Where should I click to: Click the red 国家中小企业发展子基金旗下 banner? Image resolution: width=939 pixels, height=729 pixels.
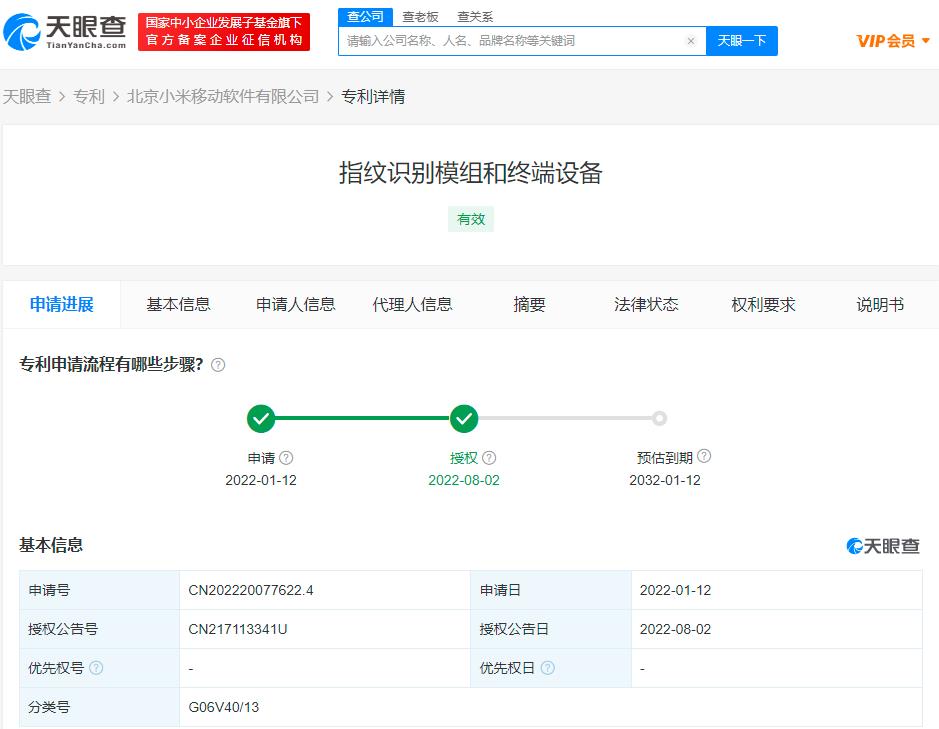coord(224,32)
